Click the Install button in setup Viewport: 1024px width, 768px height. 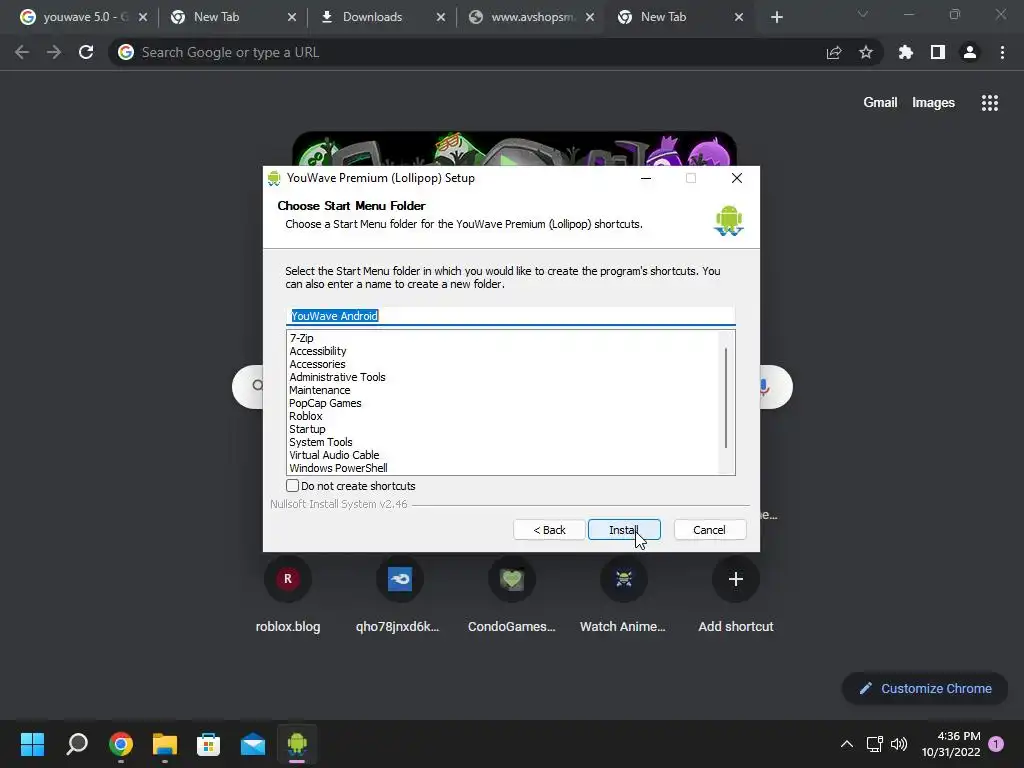click(624, 530)
